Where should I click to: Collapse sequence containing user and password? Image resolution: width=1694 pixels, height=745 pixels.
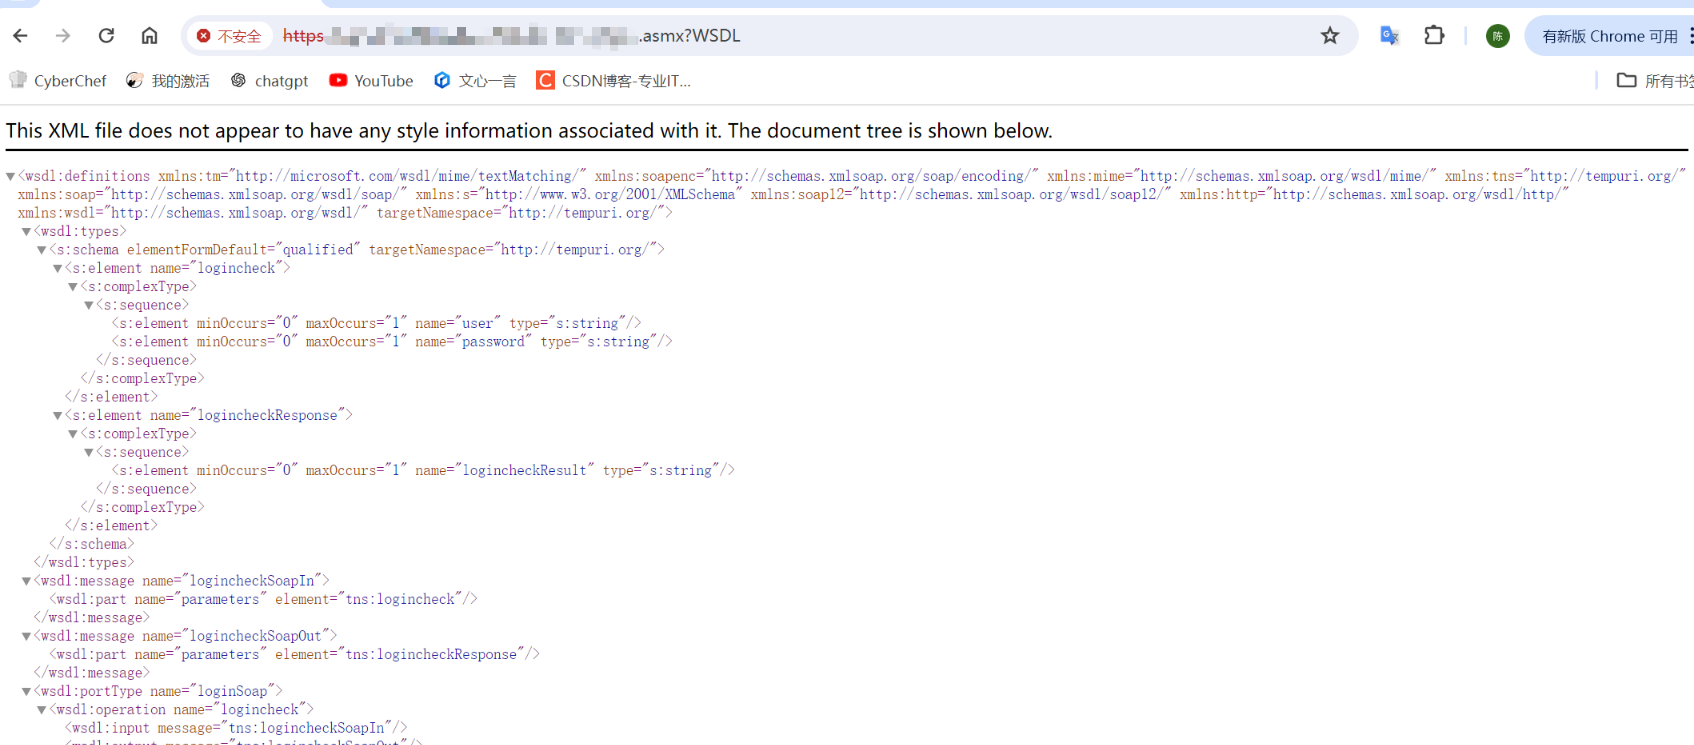[x=88, y=305]
